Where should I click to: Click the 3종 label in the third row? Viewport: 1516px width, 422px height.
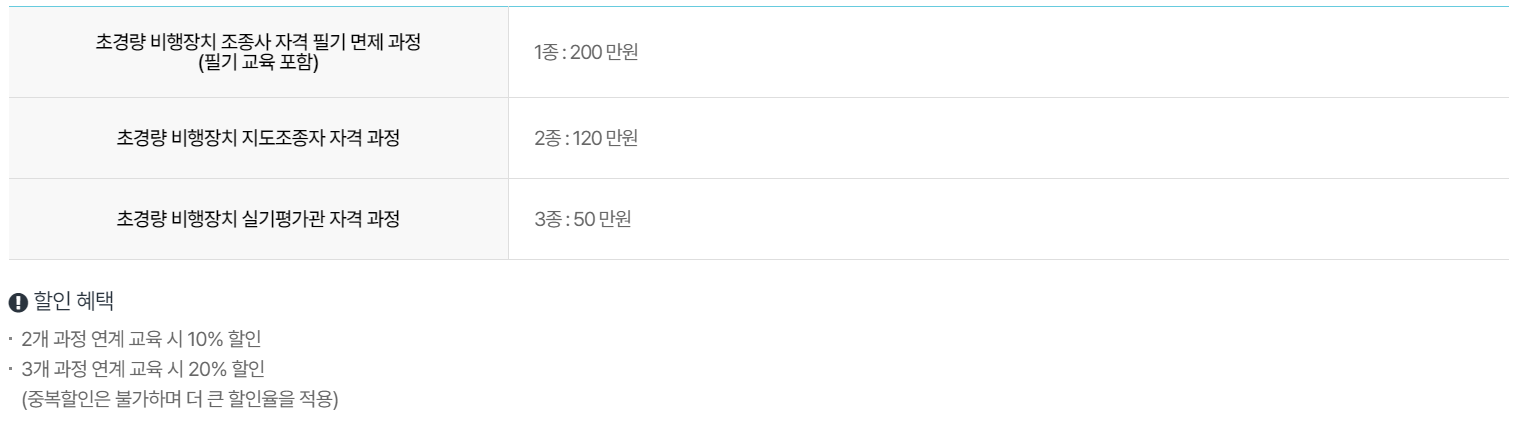547,219
